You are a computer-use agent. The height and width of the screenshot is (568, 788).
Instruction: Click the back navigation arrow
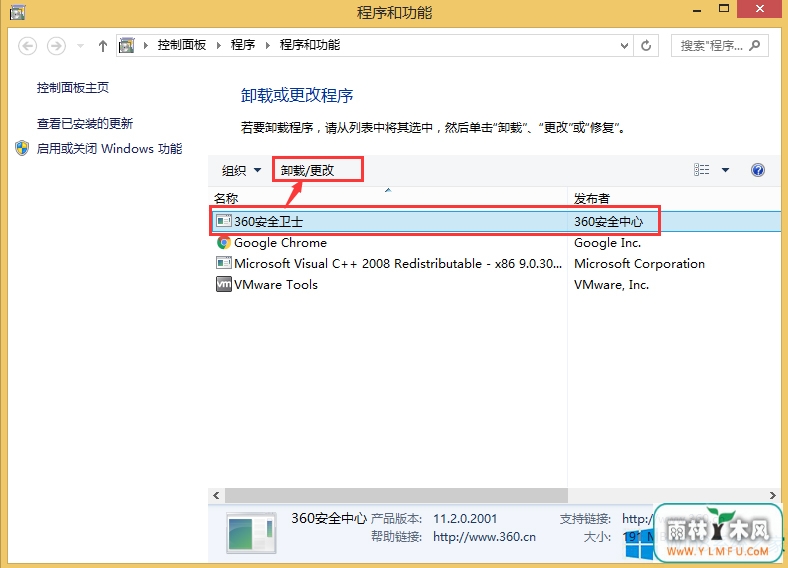click(x=28, y=45)
